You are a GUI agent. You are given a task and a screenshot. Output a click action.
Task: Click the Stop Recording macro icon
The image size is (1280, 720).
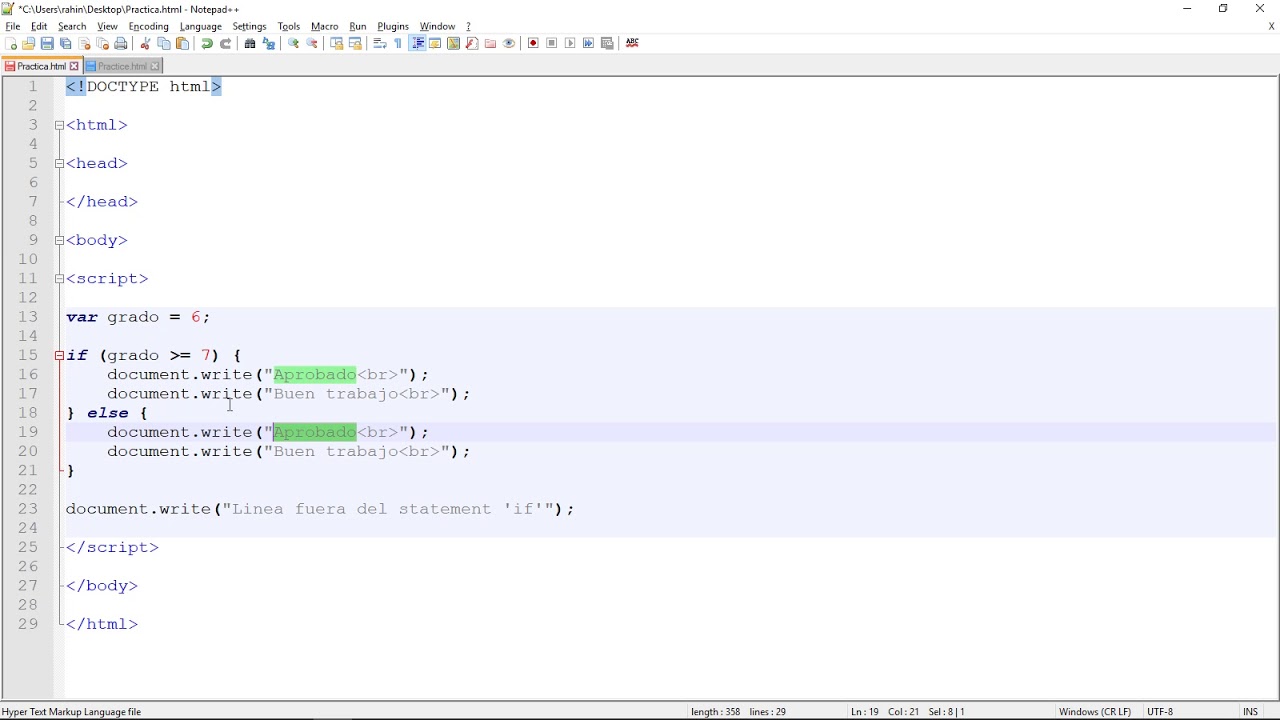[x=551, y=43]
